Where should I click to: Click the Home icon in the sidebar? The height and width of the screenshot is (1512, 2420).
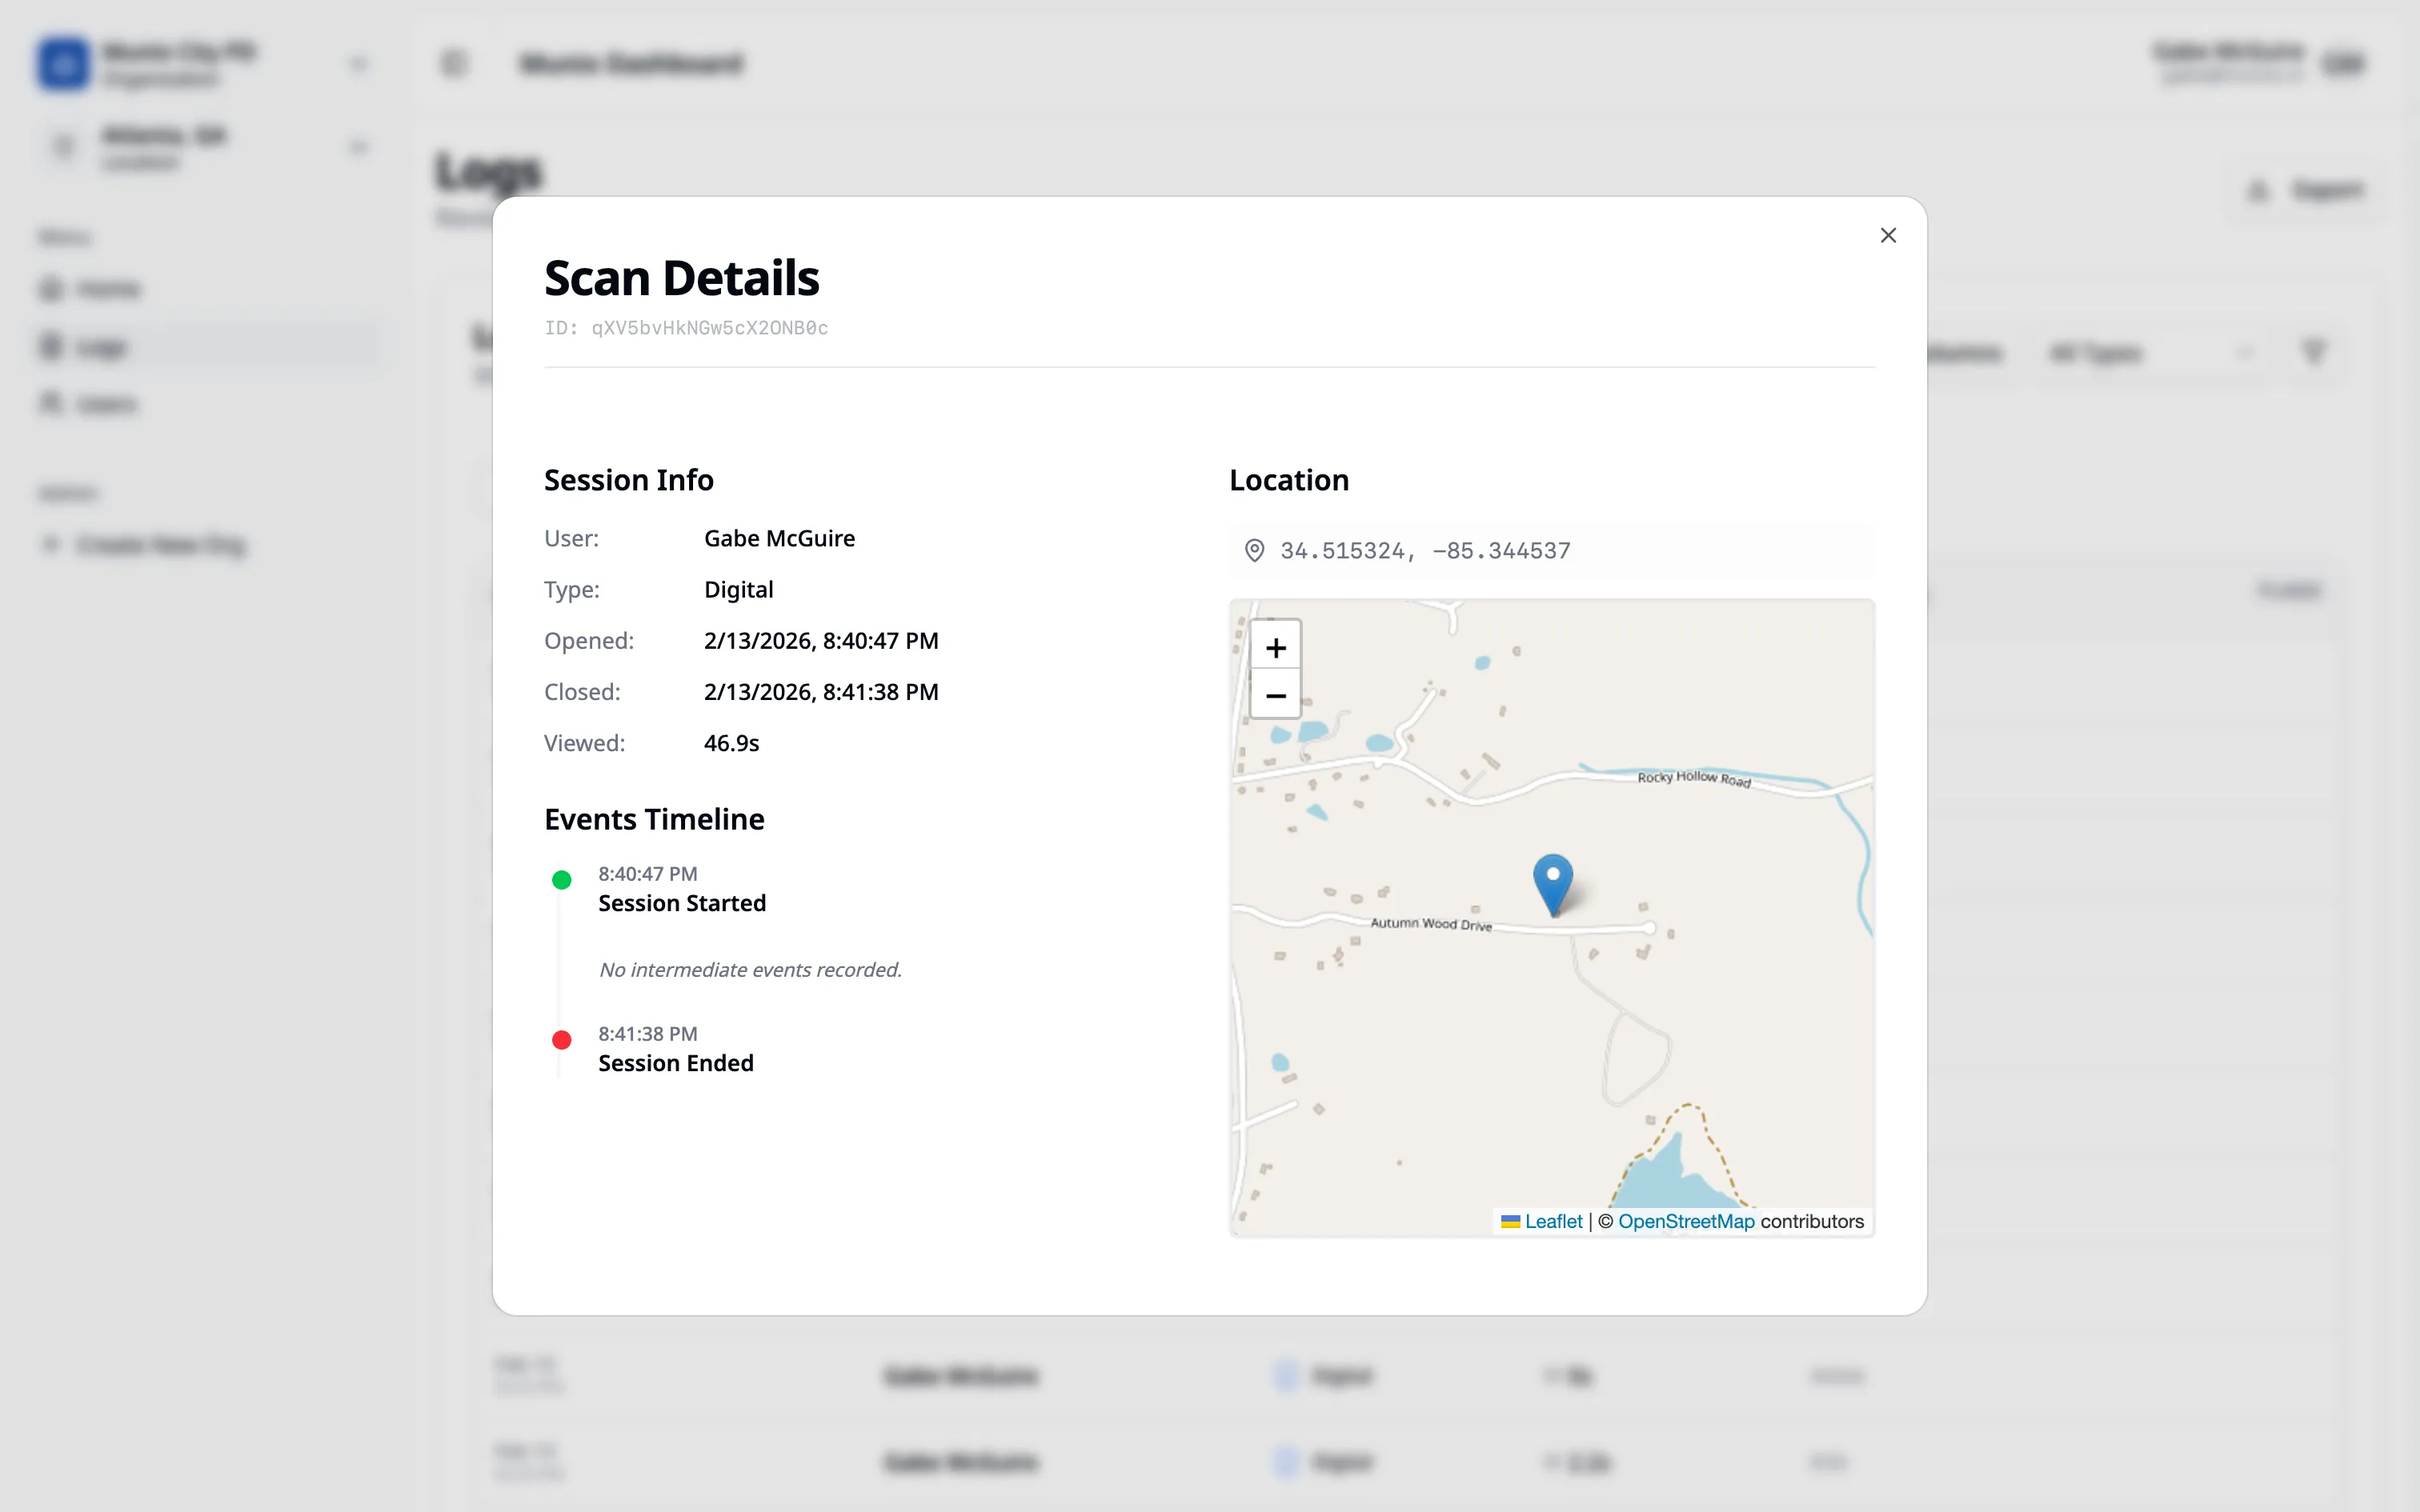click(52, 288)
